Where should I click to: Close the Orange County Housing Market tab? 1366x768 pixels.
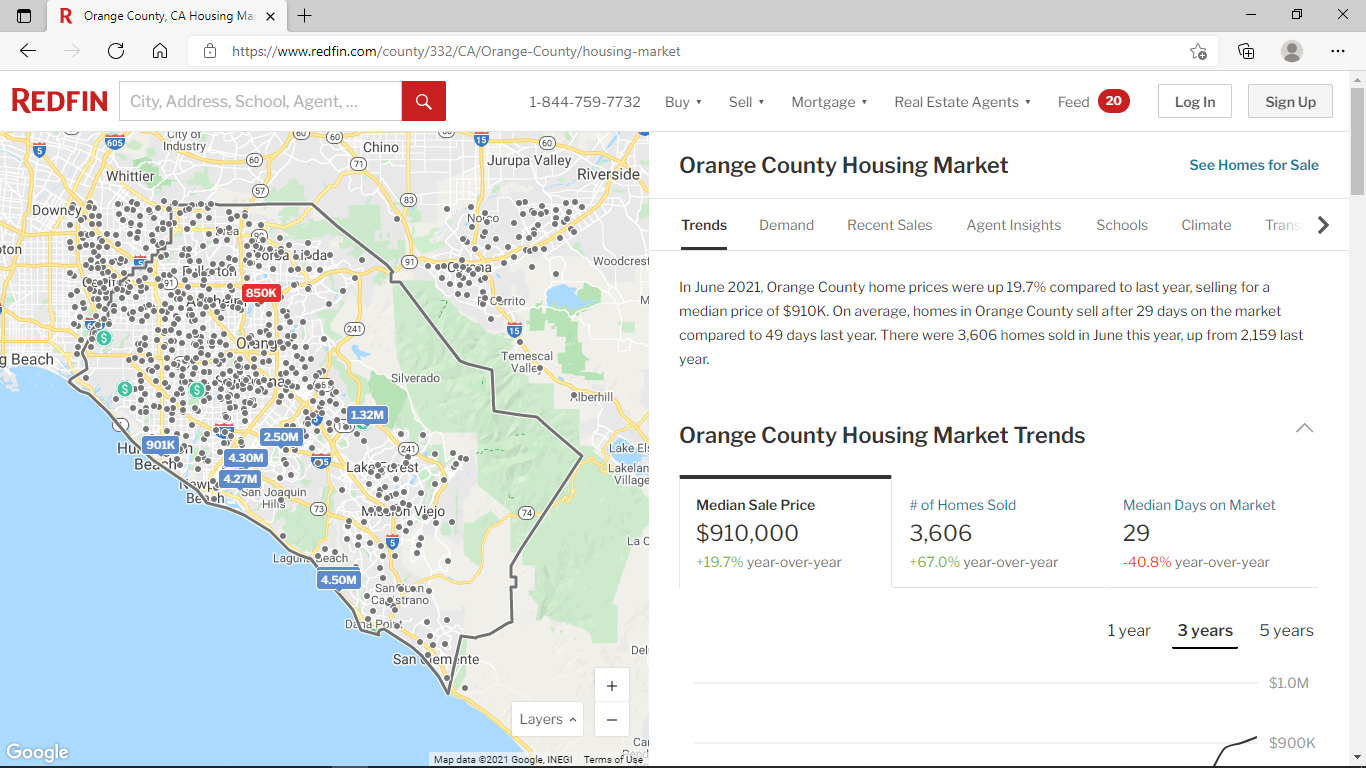click(270, 16)
